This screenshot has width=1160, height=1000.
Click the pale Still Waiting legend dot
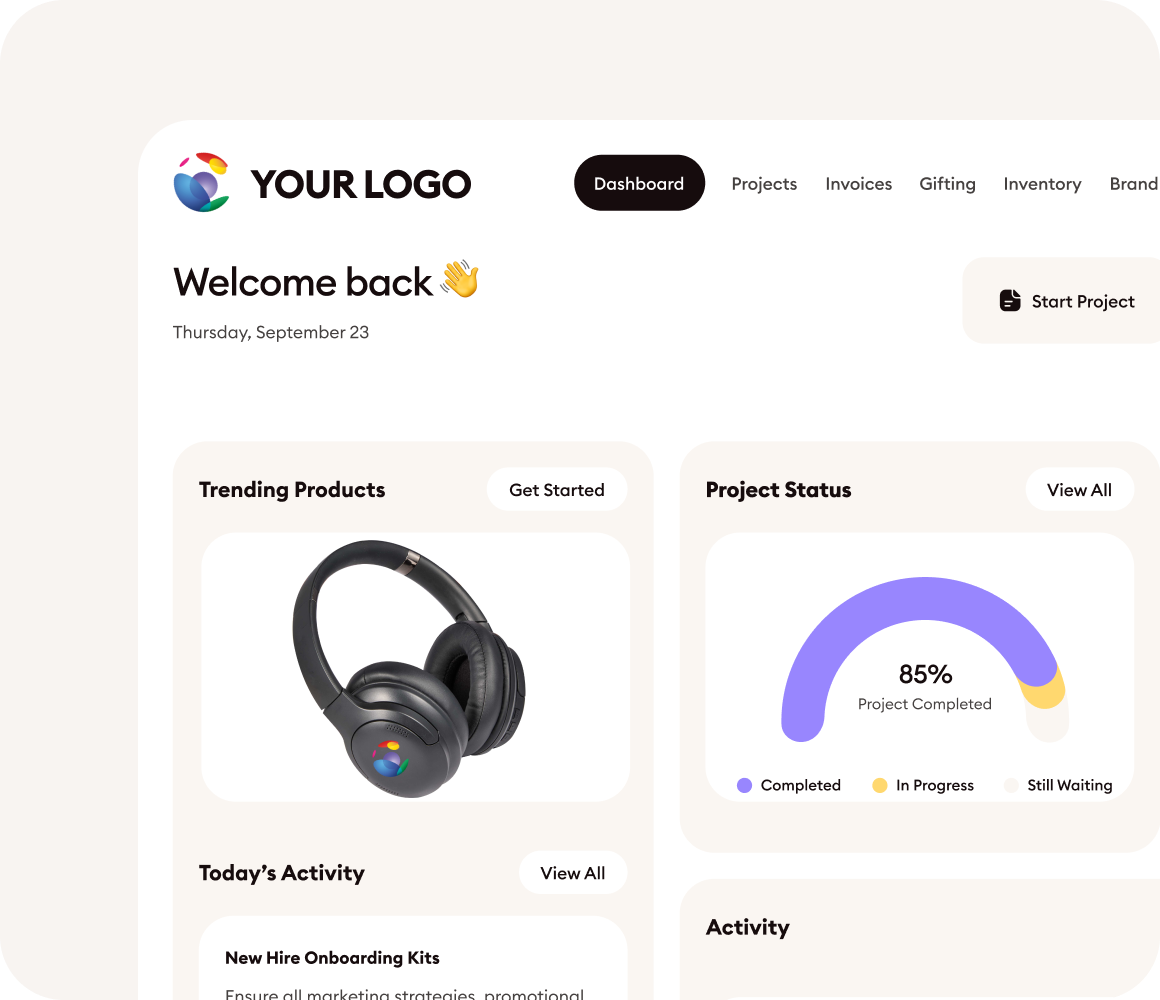coord(1011,786)
